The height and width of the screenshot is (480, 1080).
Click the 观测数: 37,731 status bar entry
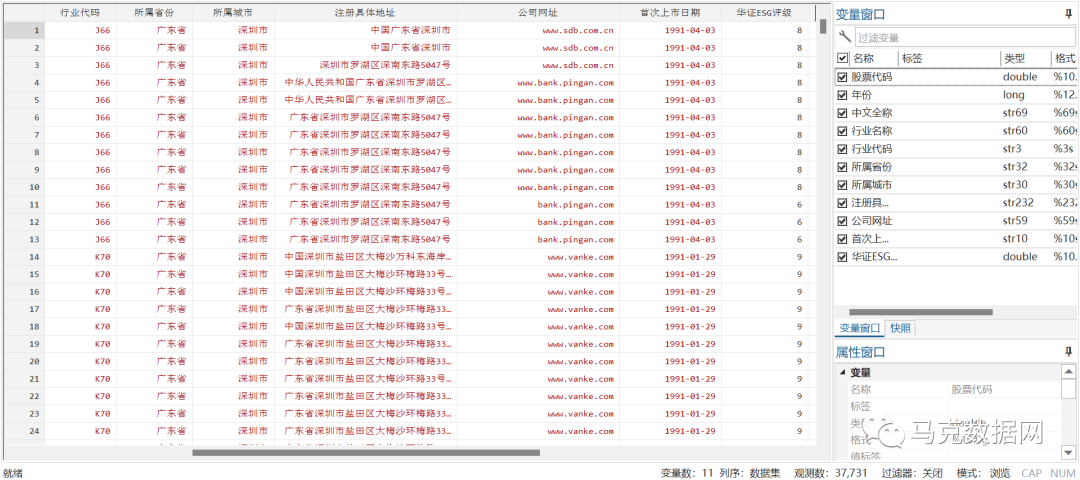(833, 473)
